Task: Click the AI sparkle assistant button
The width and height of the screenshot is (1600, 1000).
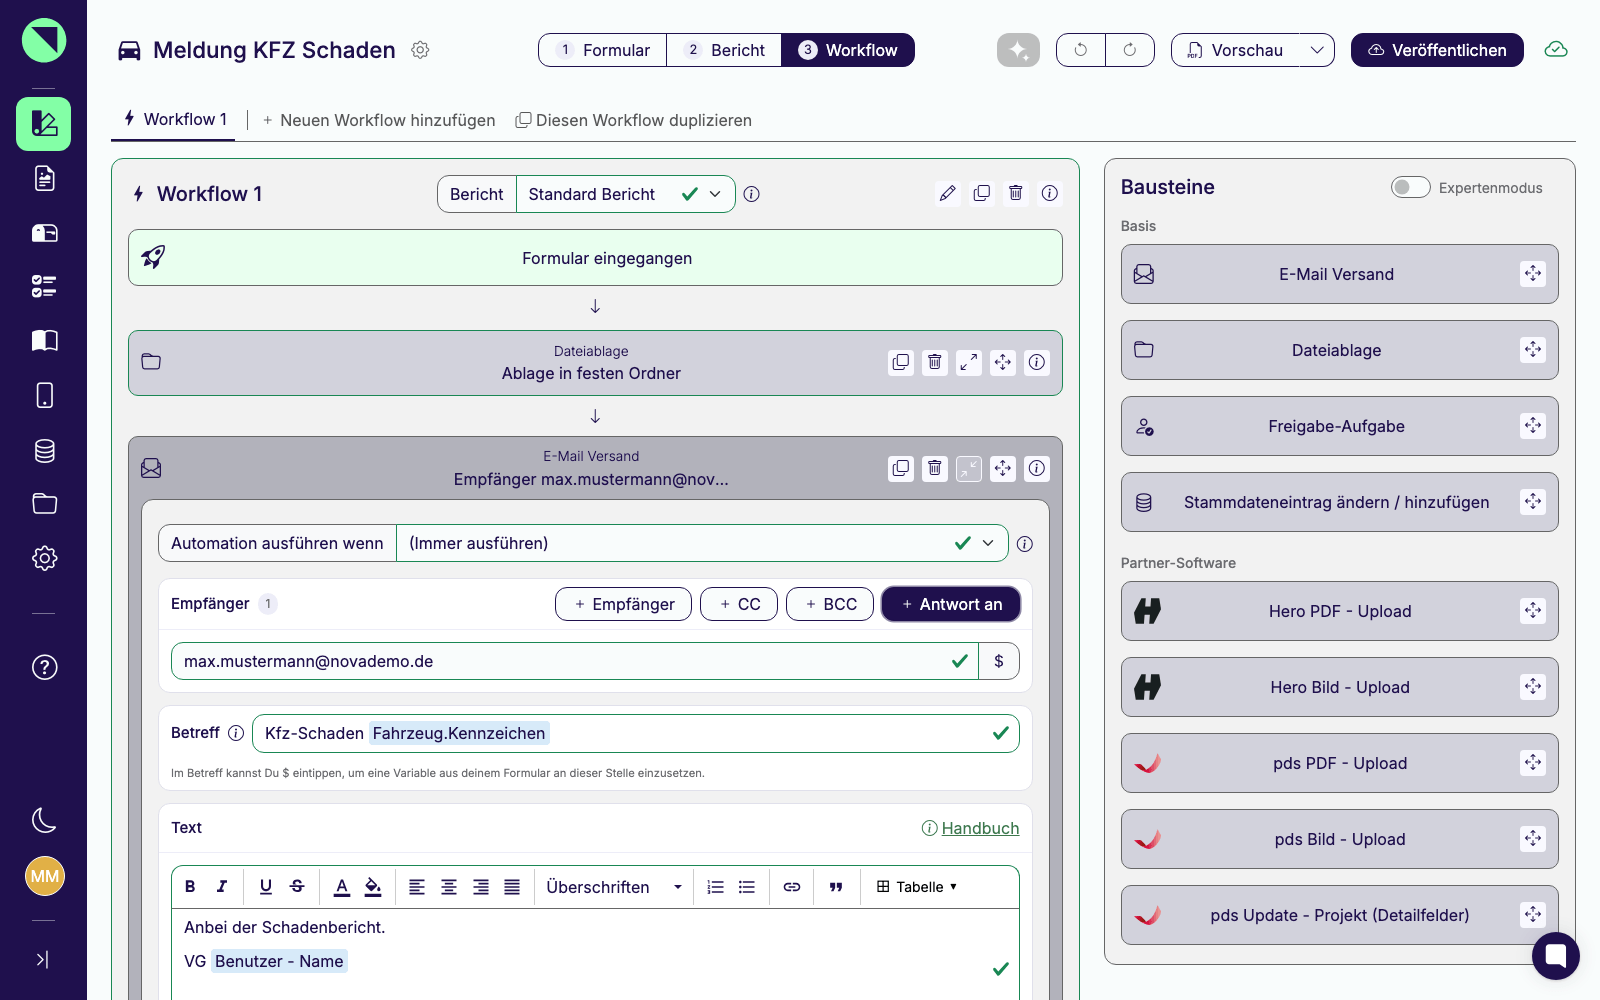Action: coord(1018,50)
